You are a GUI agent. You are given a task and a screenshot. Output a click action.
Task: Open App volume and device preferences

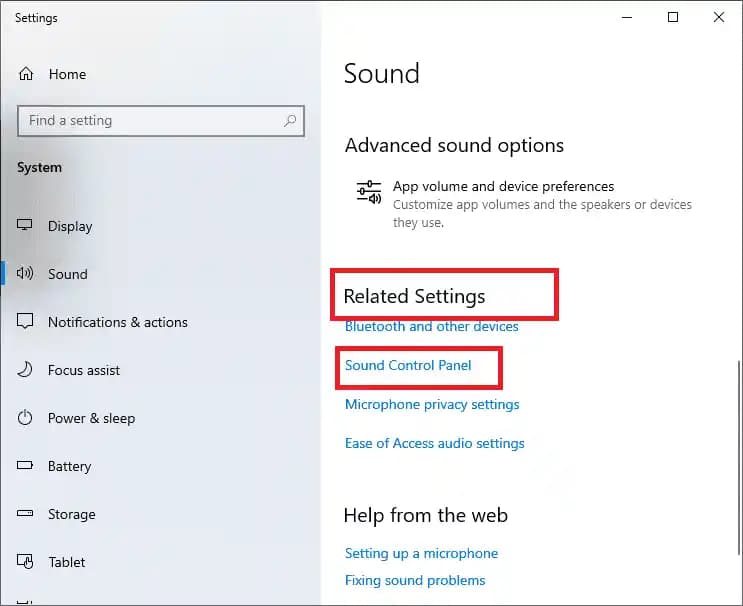tap(503, 186)
